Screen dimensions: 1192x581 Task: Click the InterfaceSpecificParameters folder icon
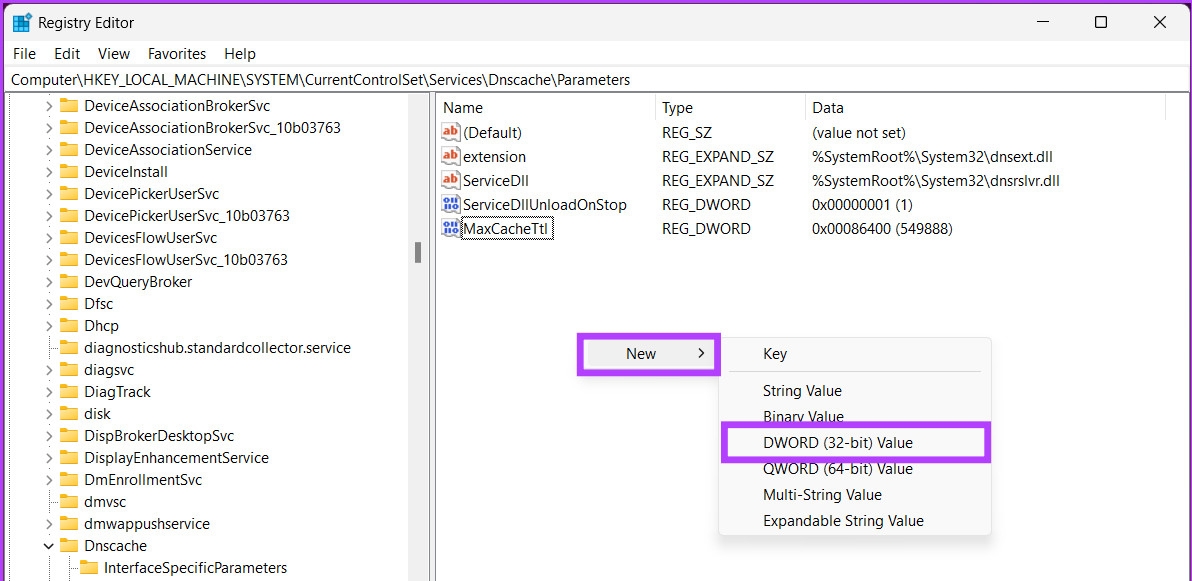point(89,568)
